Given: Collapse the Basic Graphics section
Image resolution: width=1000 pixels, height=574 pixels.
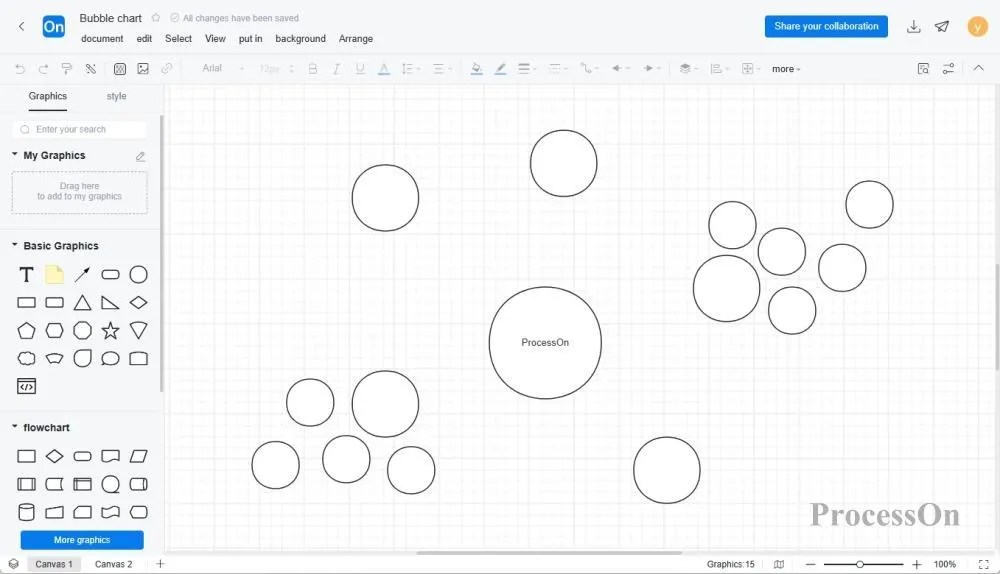Looking at the screenshot, I should [15, 245].
